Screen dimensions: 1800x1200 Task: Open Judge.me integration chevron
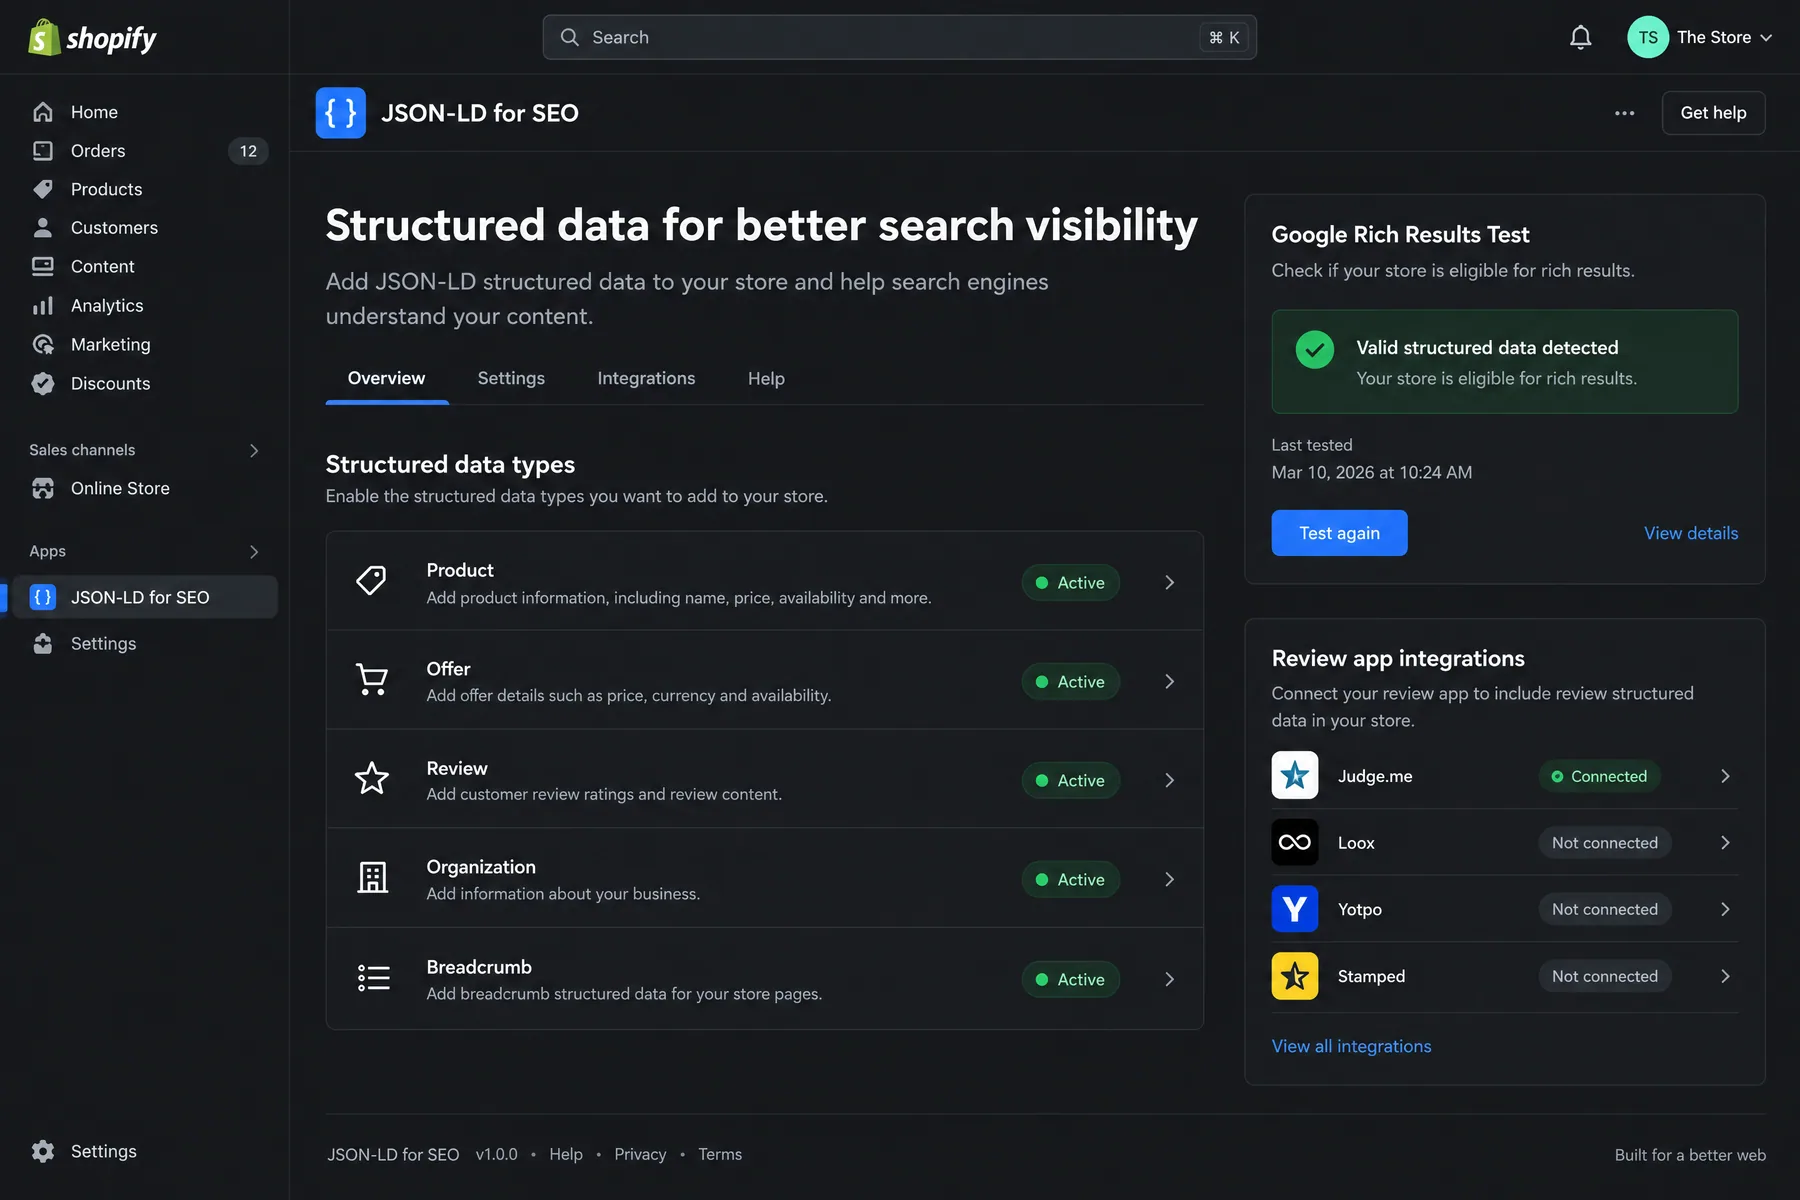[1725, 776]
